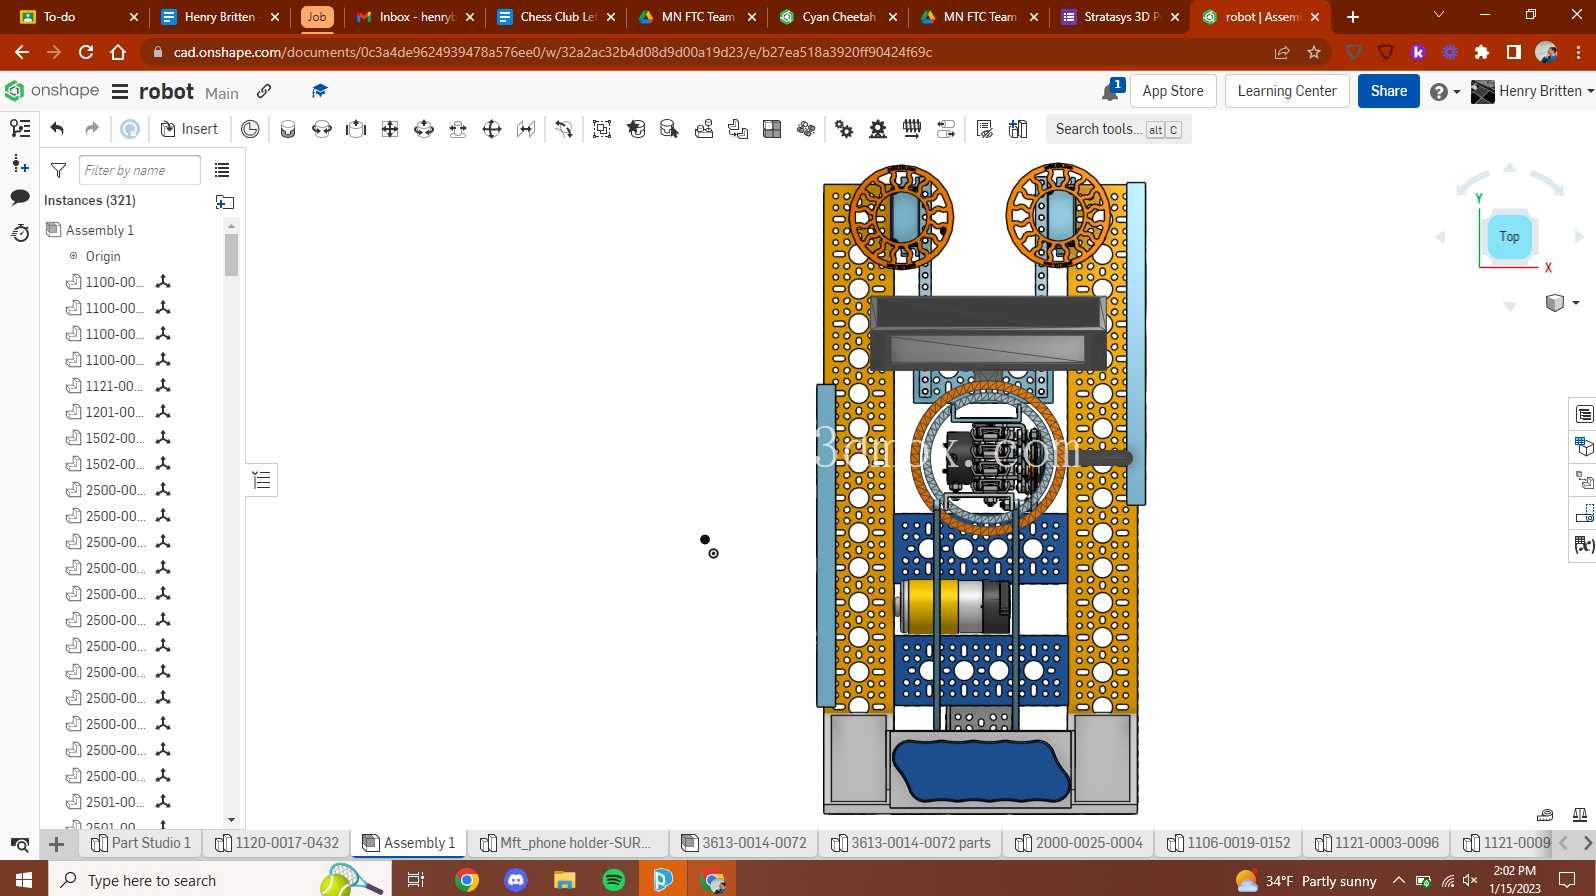Screen dimensions: 1596x896
Task: Open Discord from the Windows taskbar
Action: click(x=516, y=880)
